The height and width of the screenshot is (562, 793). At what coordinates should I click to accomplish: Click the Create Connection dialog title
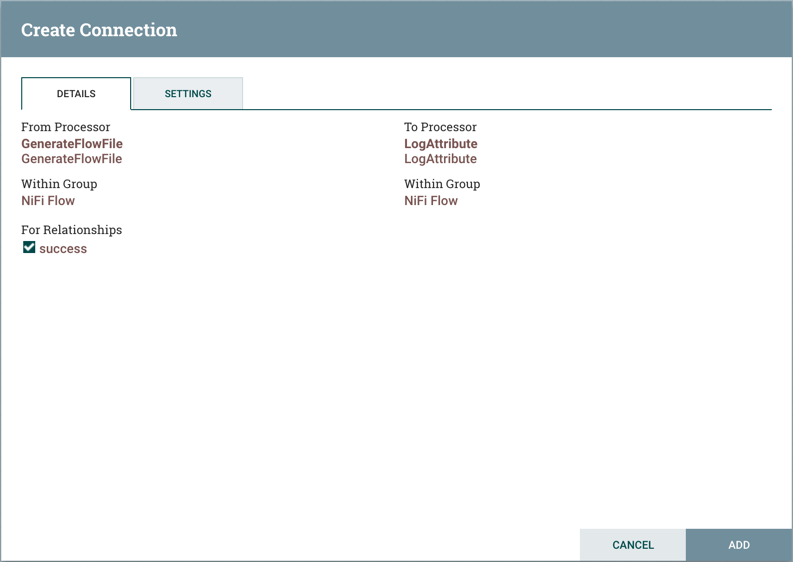(99, 30)
